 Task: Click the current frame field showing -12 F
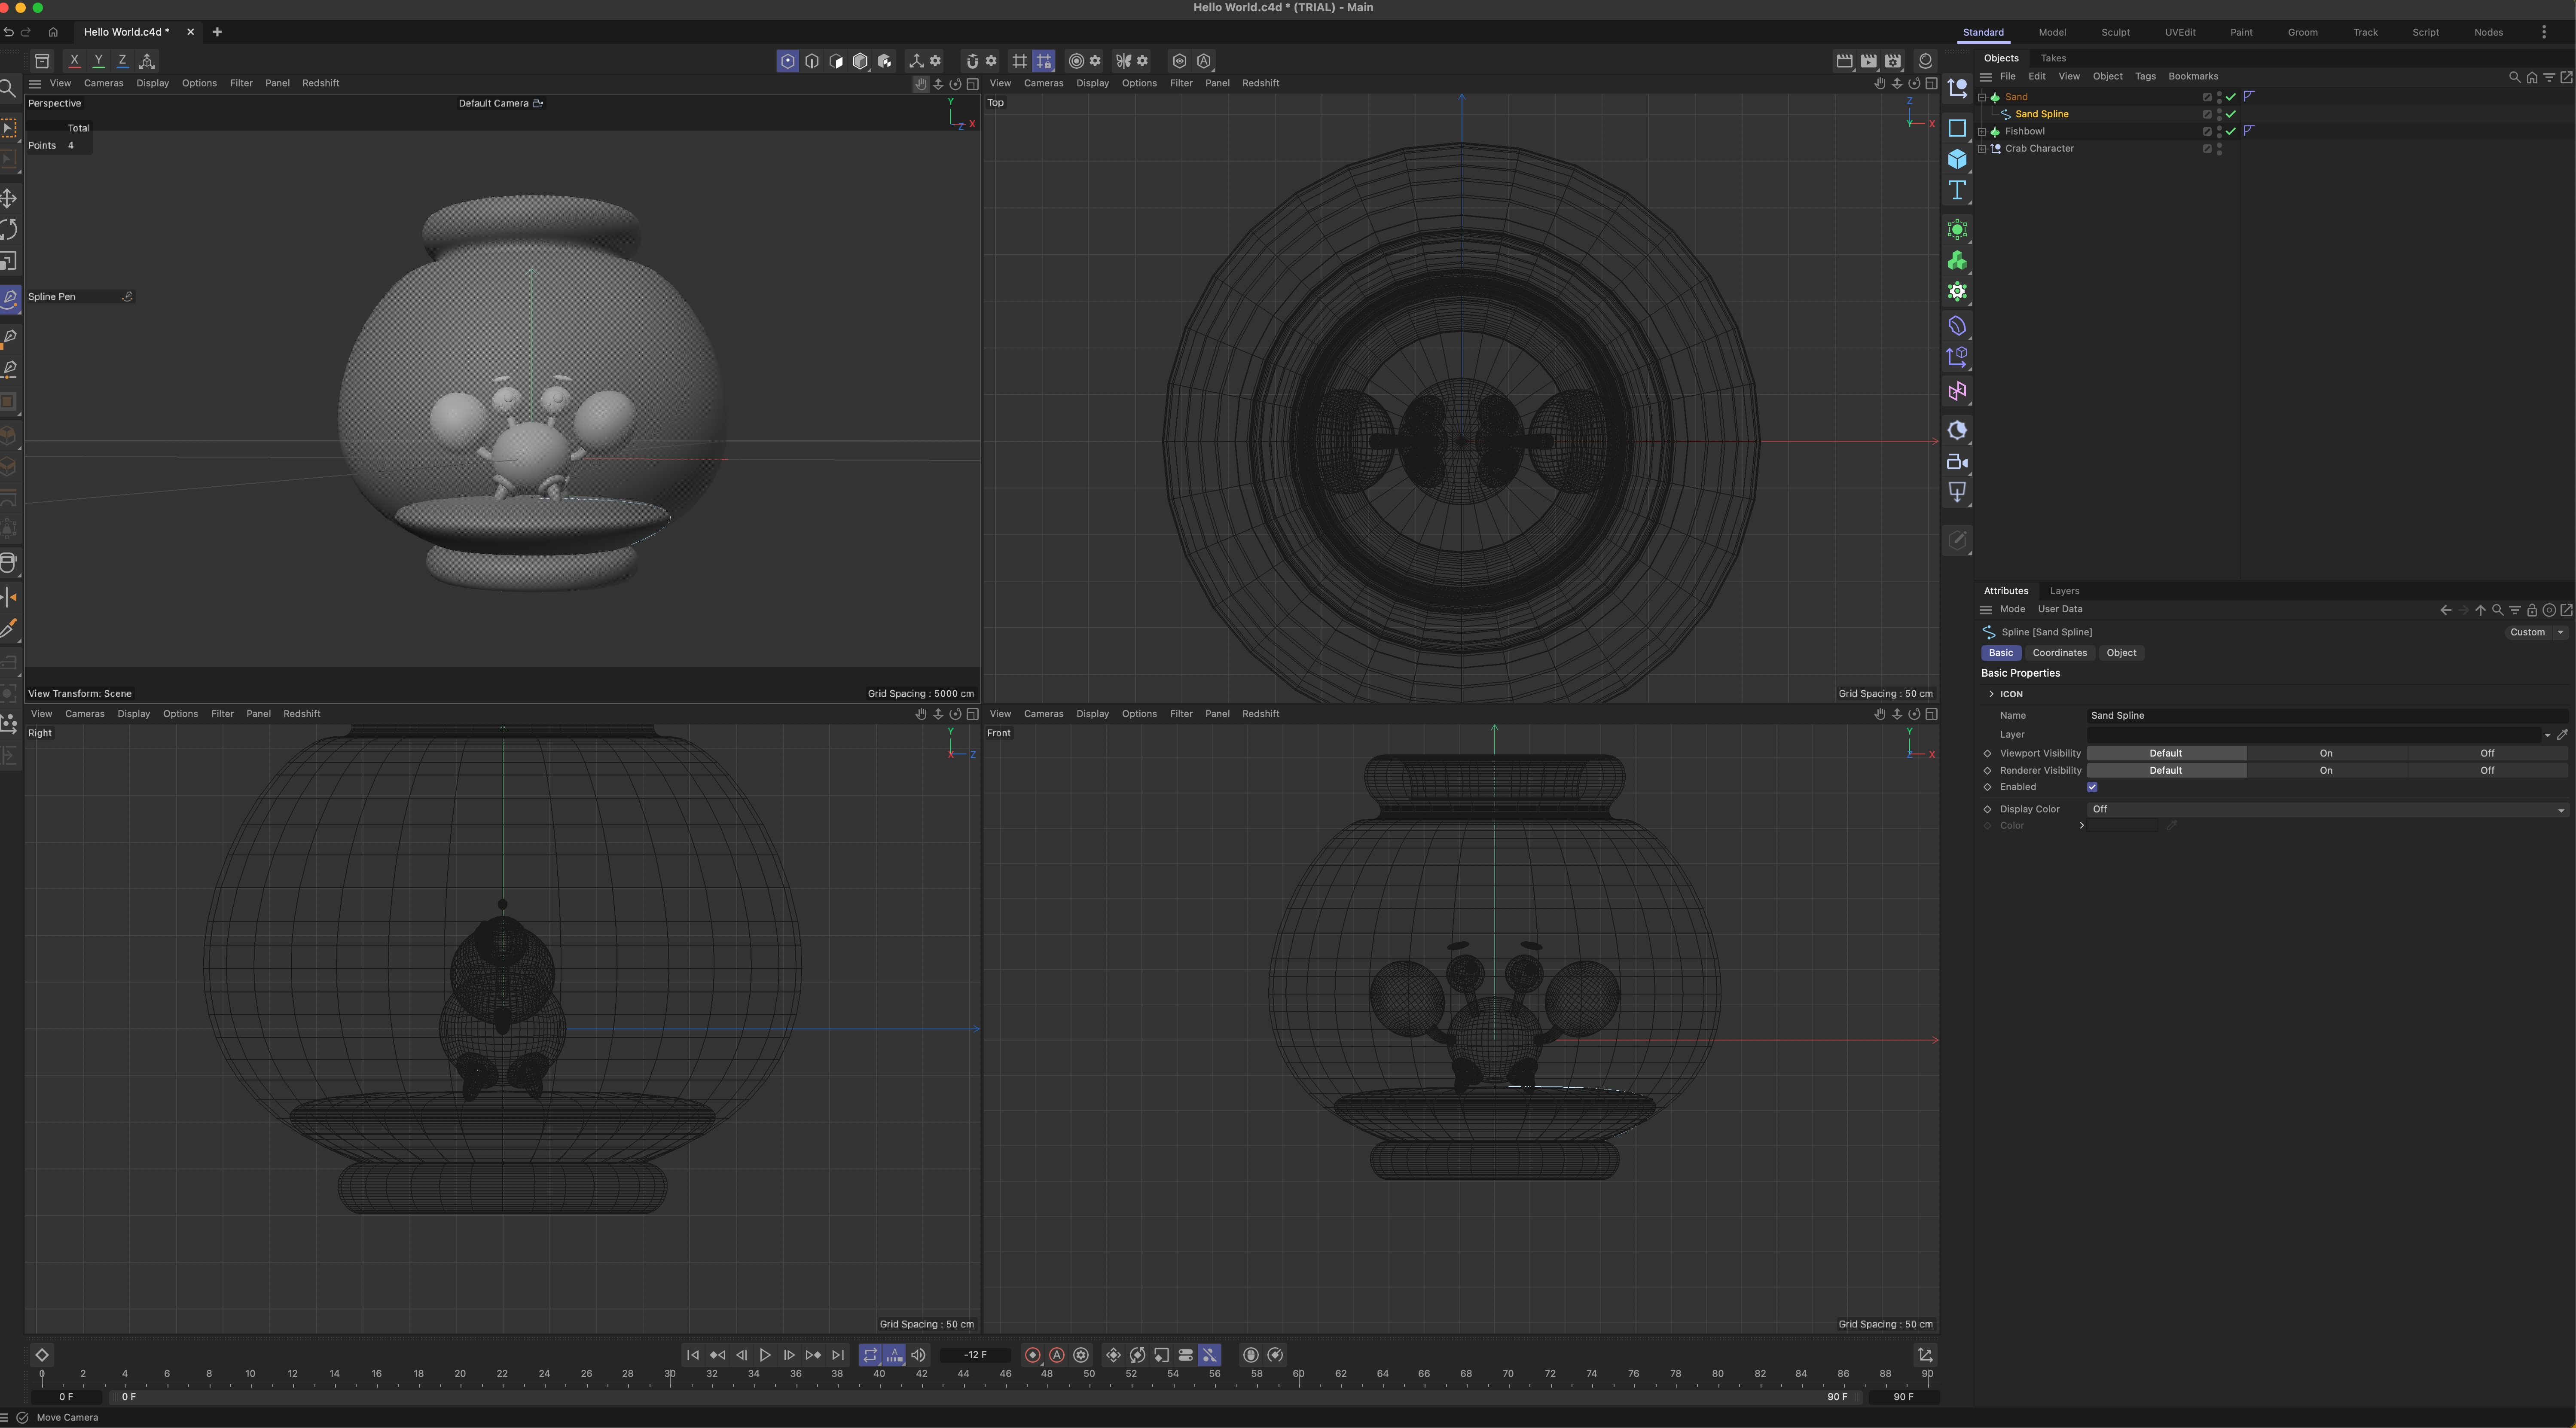pyautogui.click(x=975, y=1355)
